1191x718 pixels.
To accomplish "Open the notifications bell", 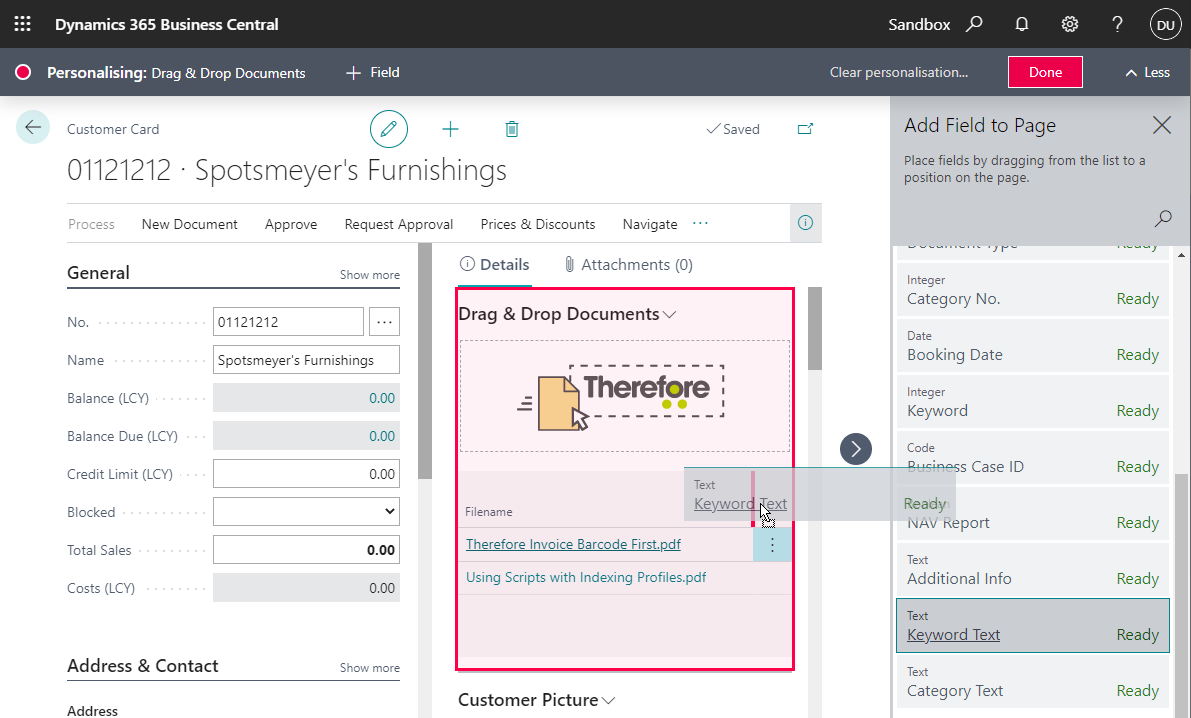I will click(1022, 24).
